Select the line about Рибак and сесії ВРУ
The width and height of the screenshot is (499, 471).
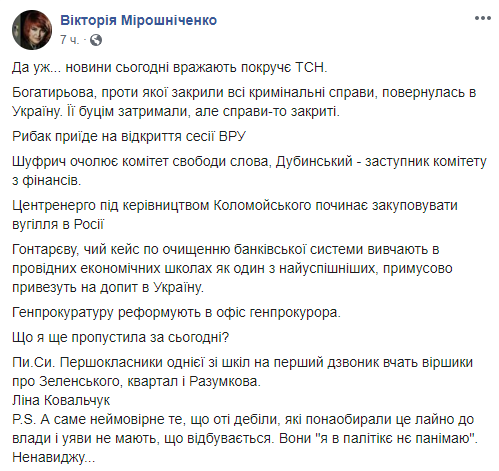(x=129, y=136)
